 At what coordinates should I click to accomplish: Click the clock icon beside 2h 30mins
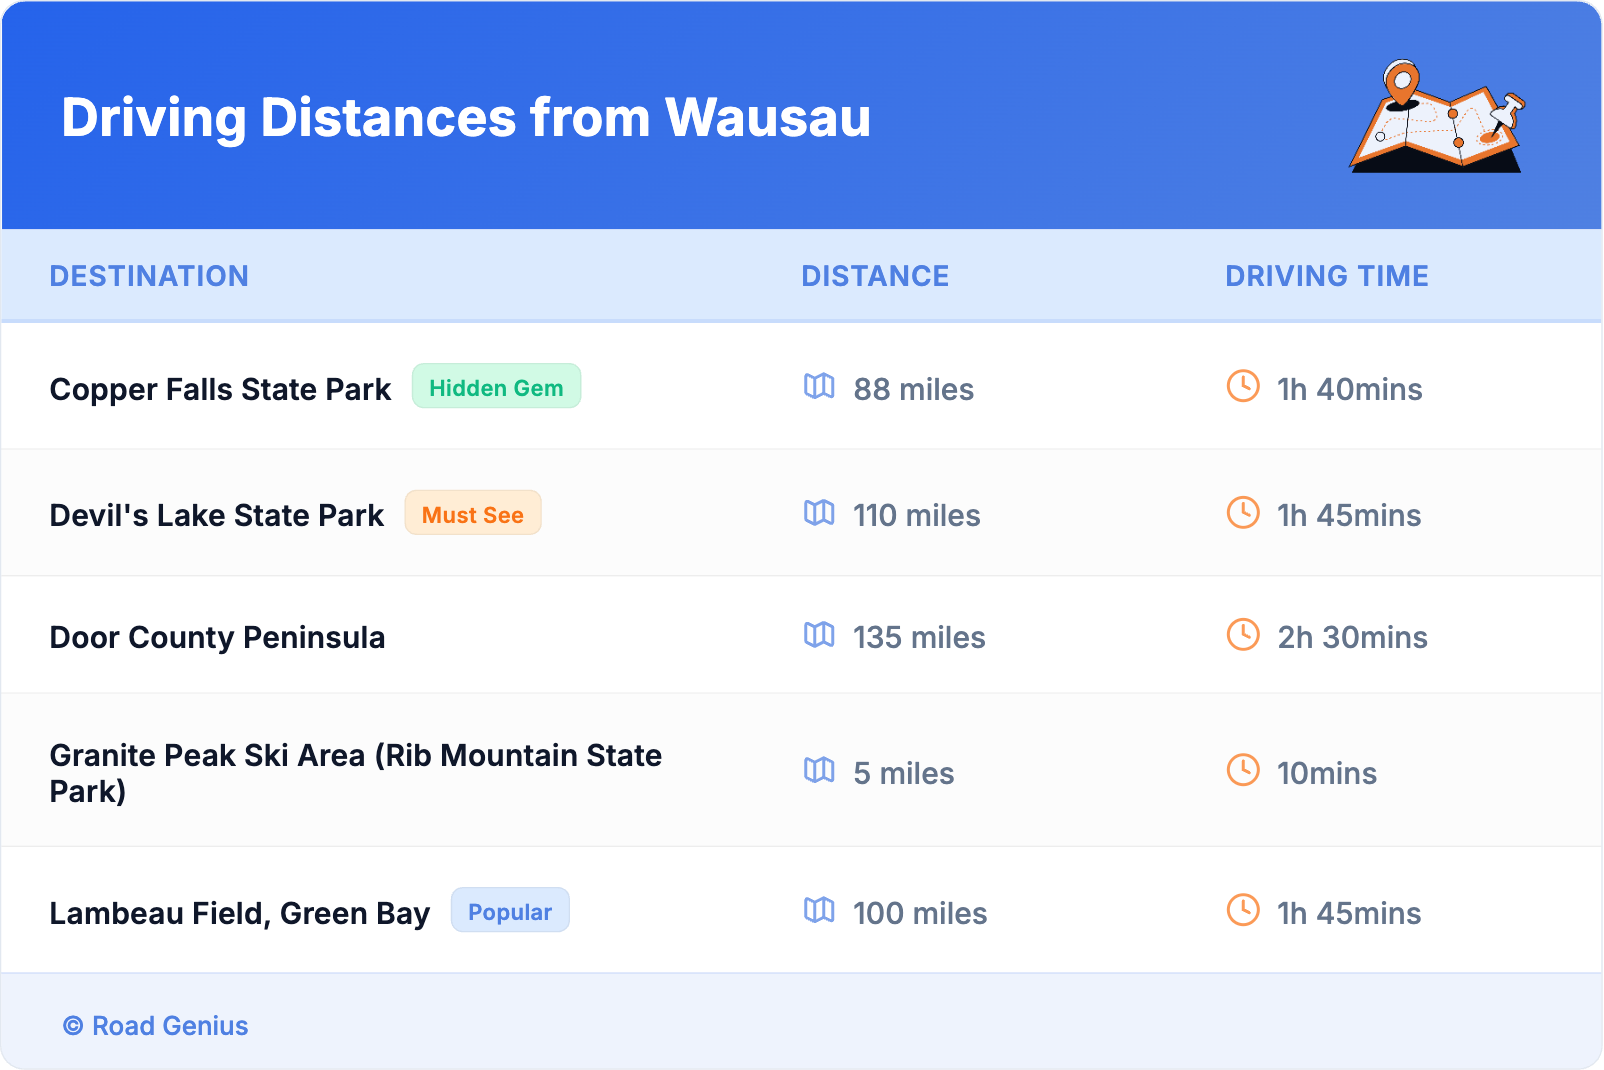click(1243, 634)
